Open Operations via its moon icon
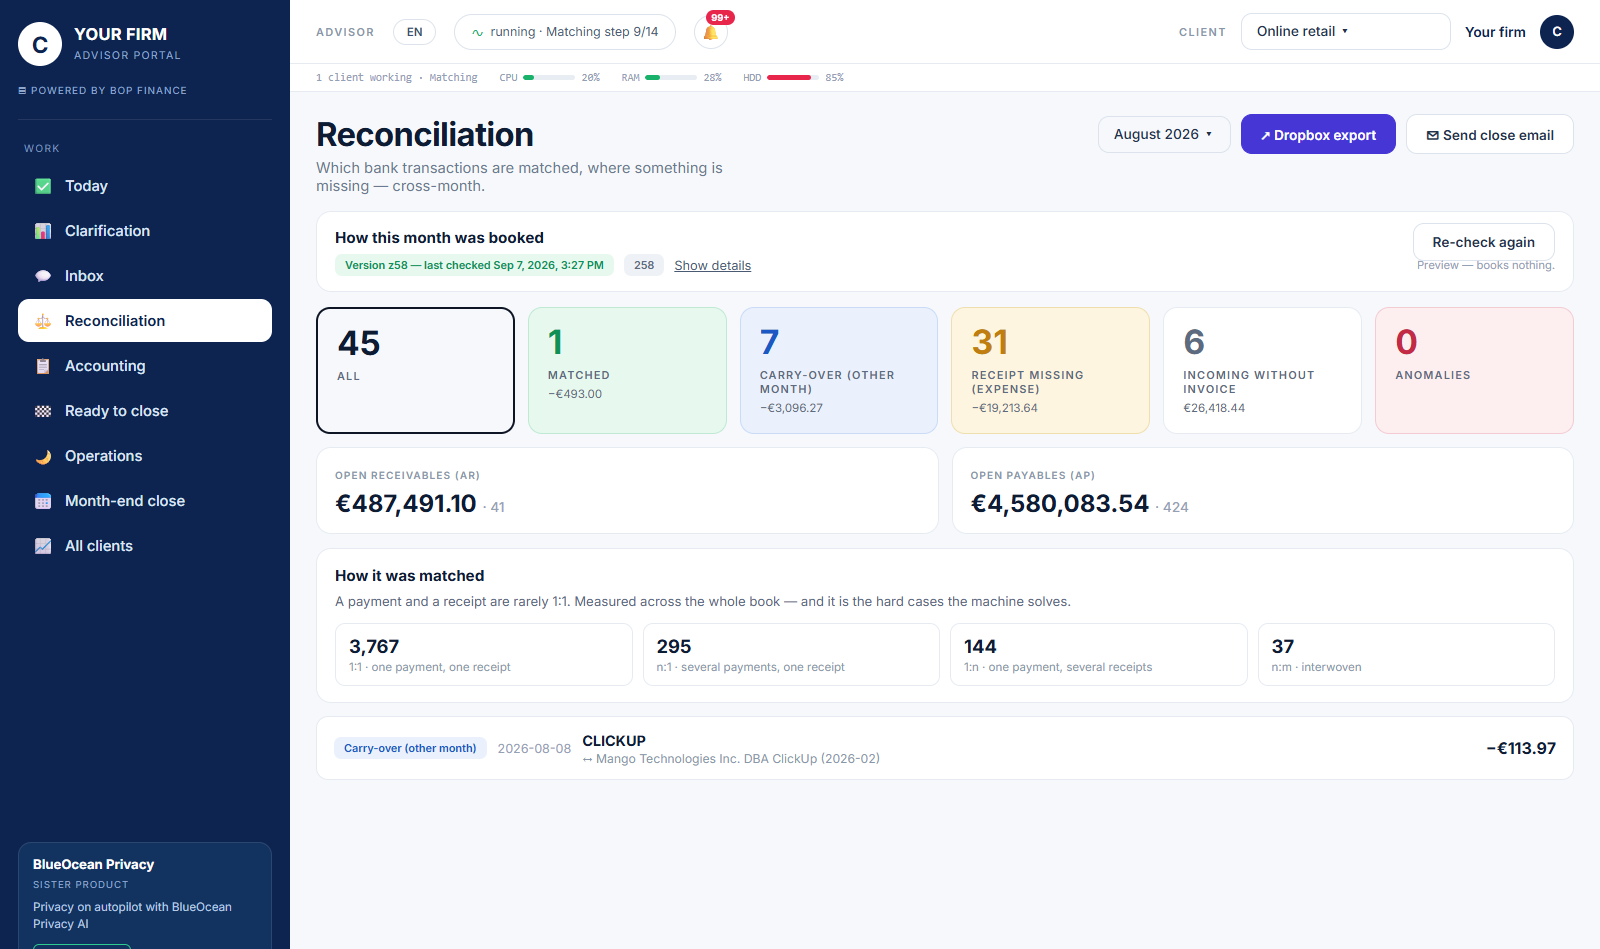 click(43, 456)
